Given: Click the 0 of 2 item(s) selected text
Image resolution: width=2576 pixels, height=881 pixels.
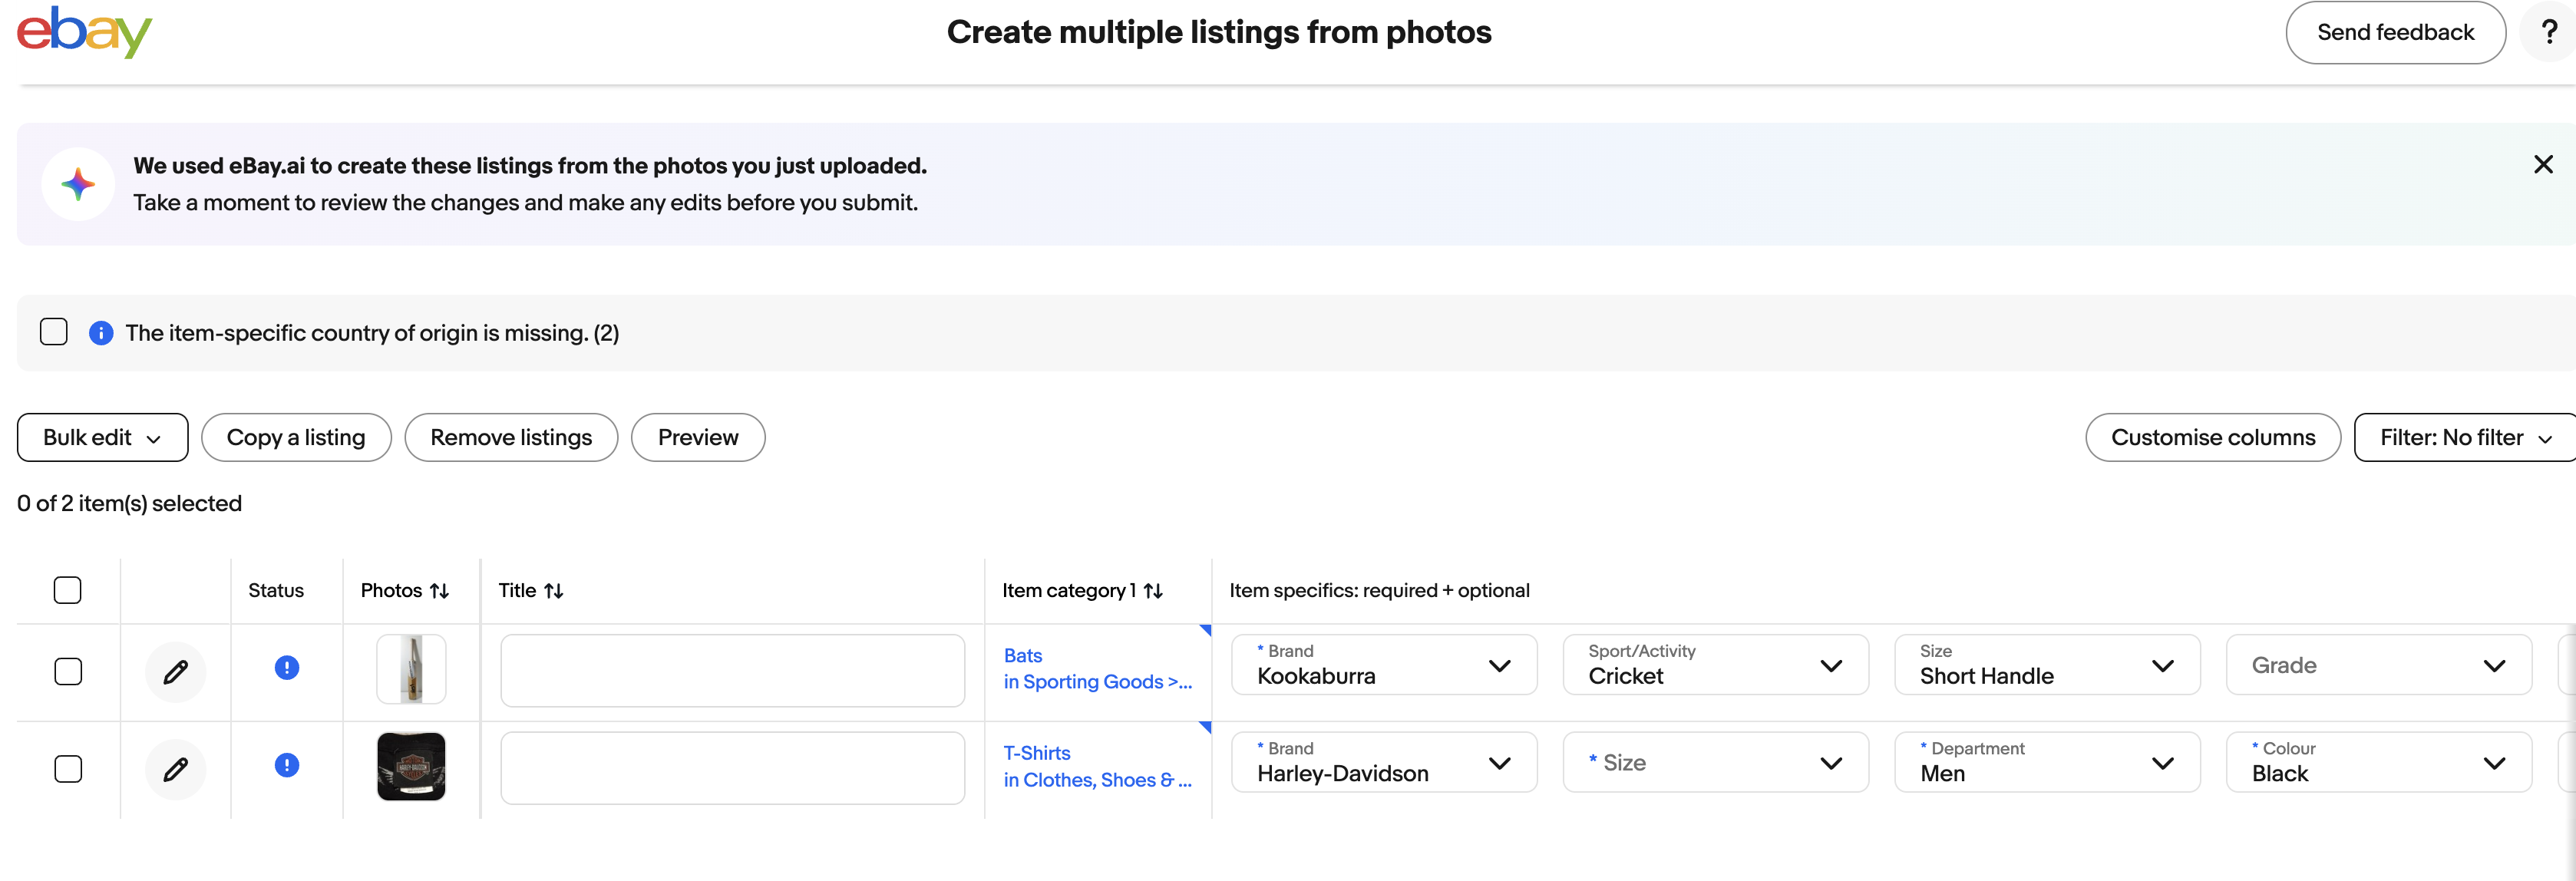Looking at the screenshot, I should [x=129, y=503].
